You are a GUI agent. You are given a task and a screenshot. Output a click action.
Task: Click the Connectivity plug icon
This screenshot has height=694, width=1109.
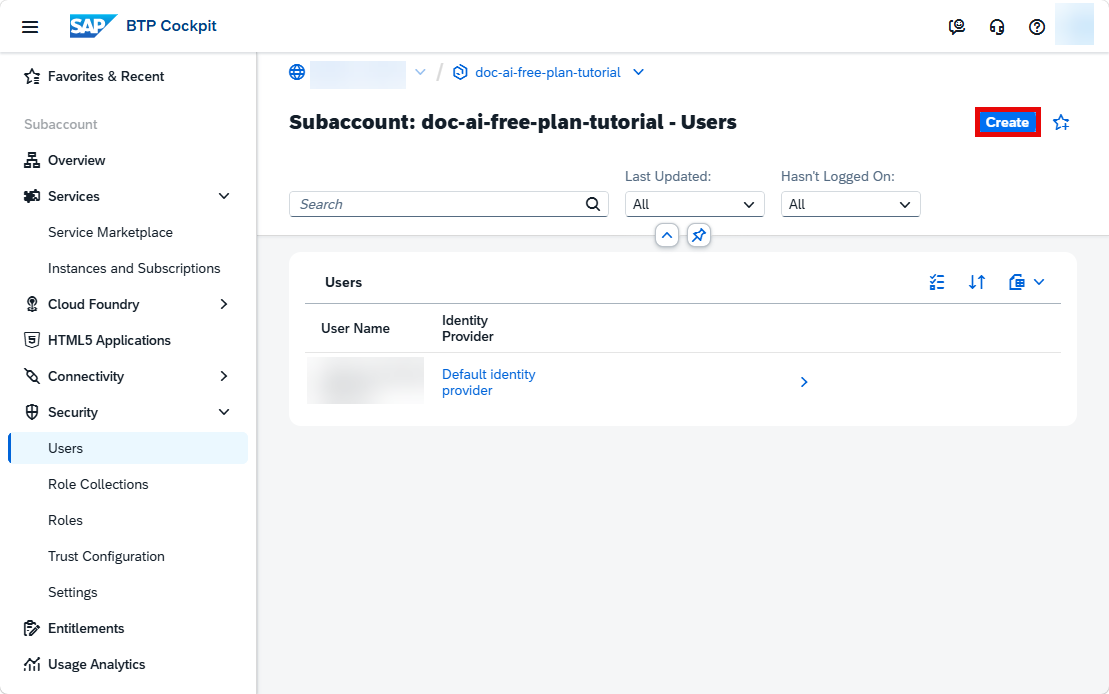tap(32, 376)
